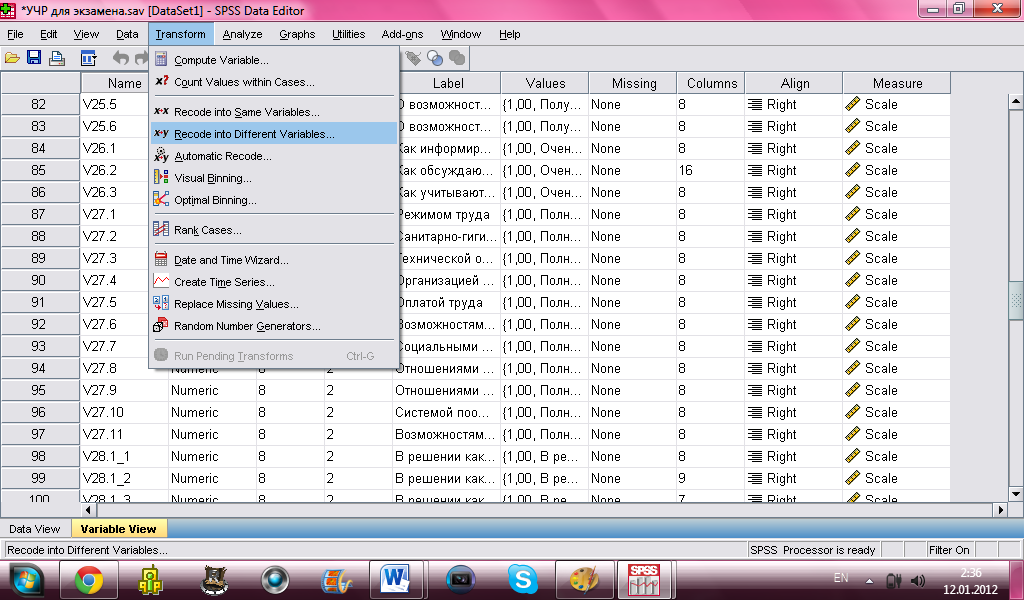Screen dimensions: 1024x600
Task: Click the value labels tag icon
Action: [x=412, y=58]
